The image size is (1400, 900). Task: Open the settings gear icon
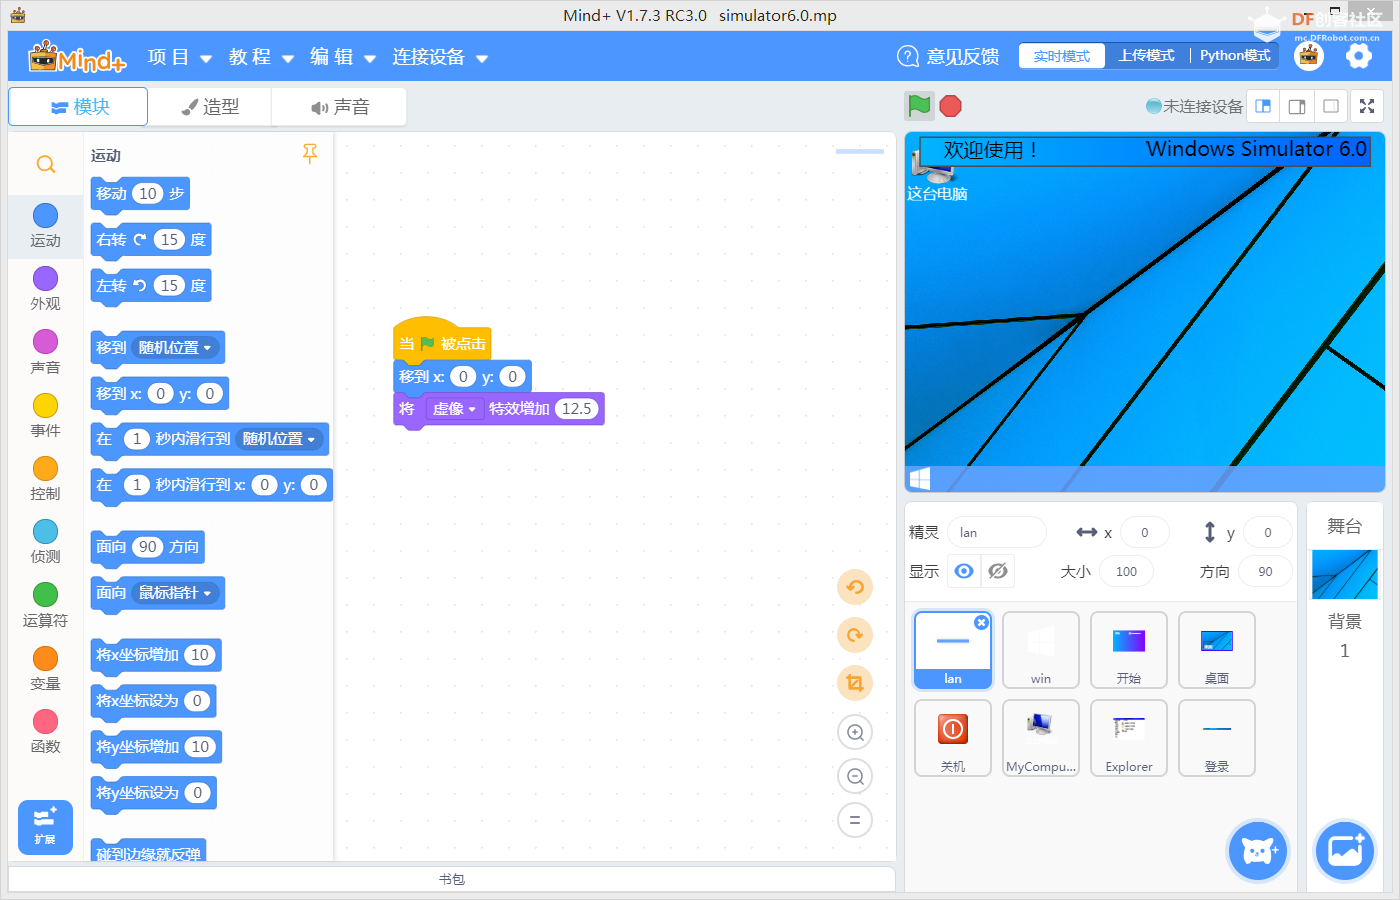pos(1359,56)
